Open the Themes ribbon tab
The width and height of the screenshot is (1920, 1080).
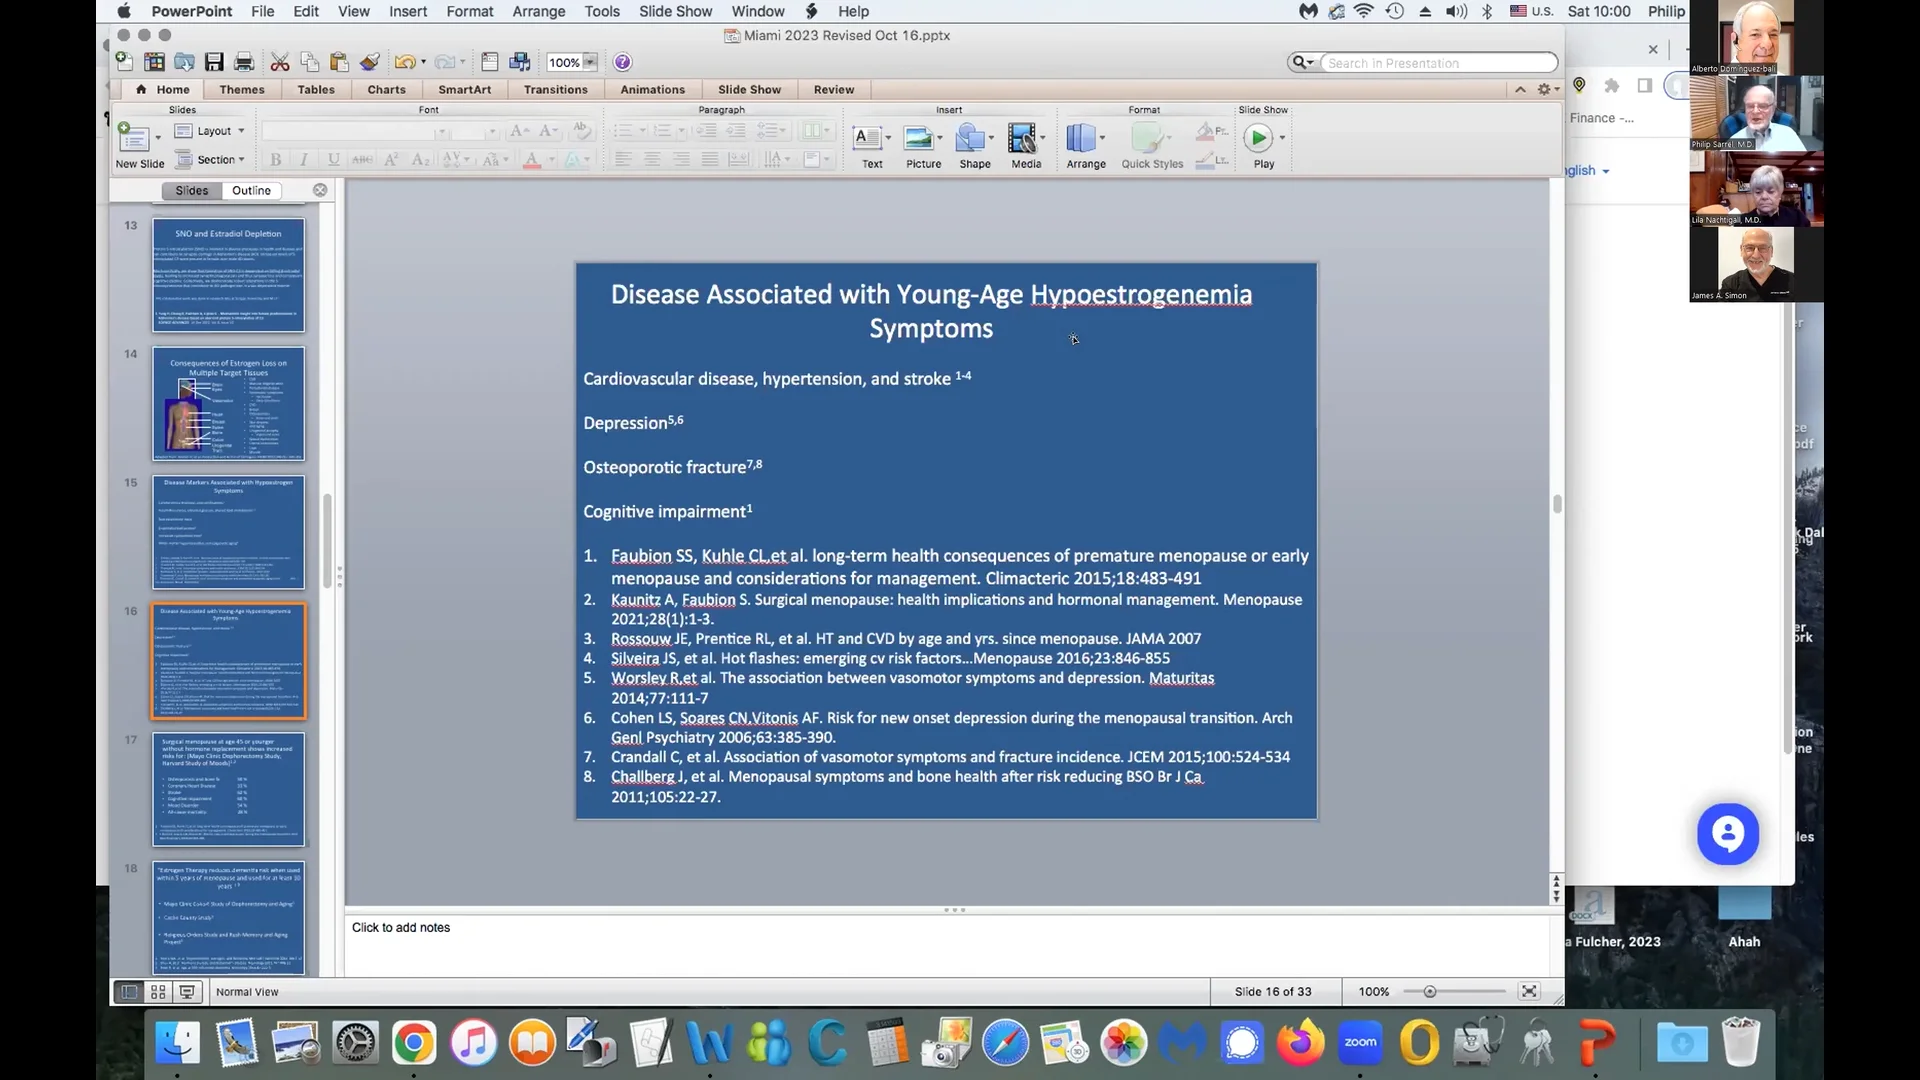click(242, 89)
